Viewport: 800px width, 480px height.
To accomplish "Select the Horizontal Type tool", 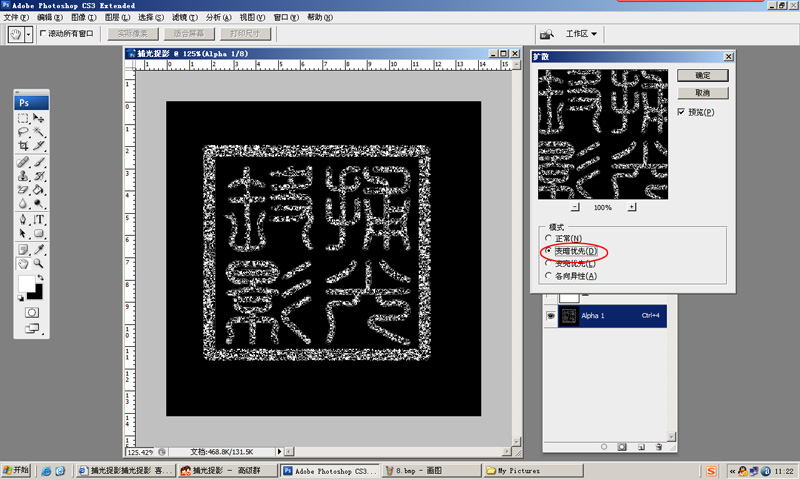I will [x=40, y=218].
